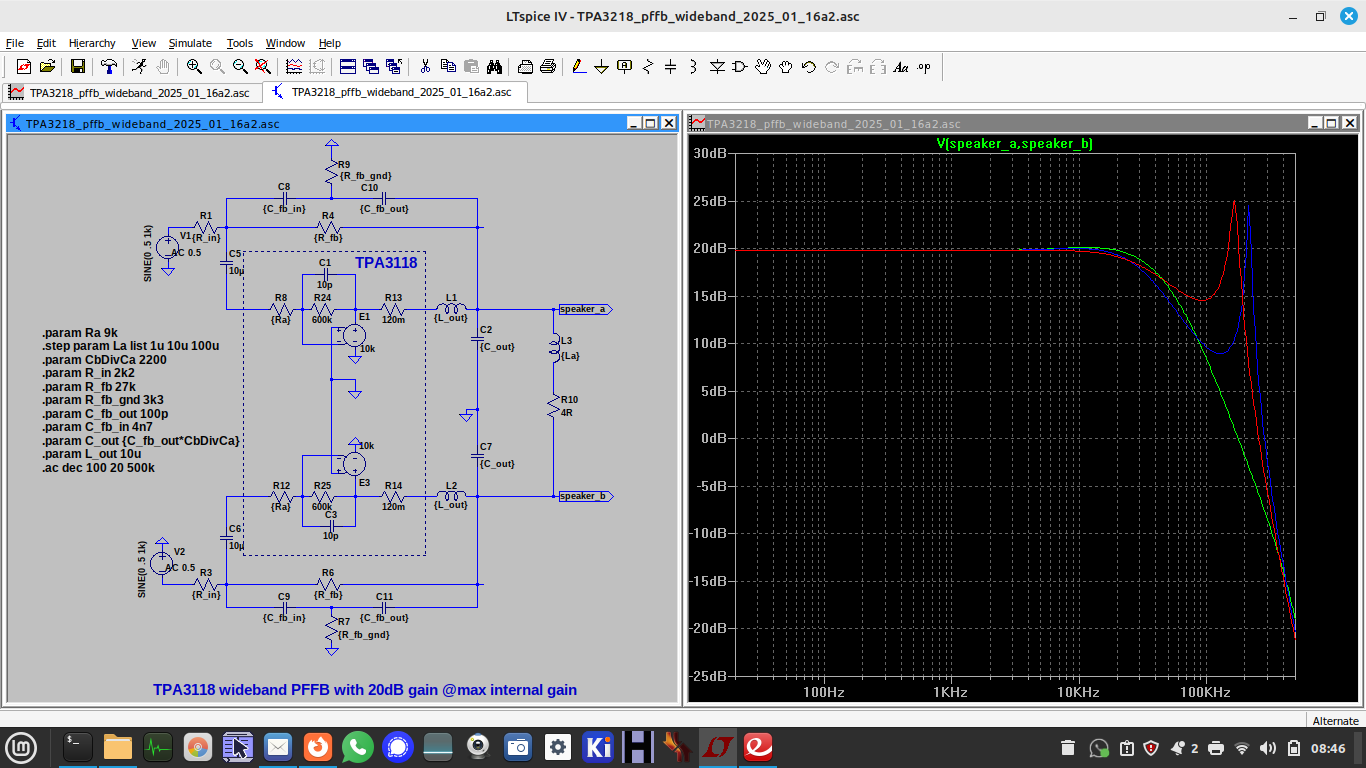Screen dimensions: 1366x768
Task: Click the '.param Ra 9k' directive
Action: click(79, 332)
